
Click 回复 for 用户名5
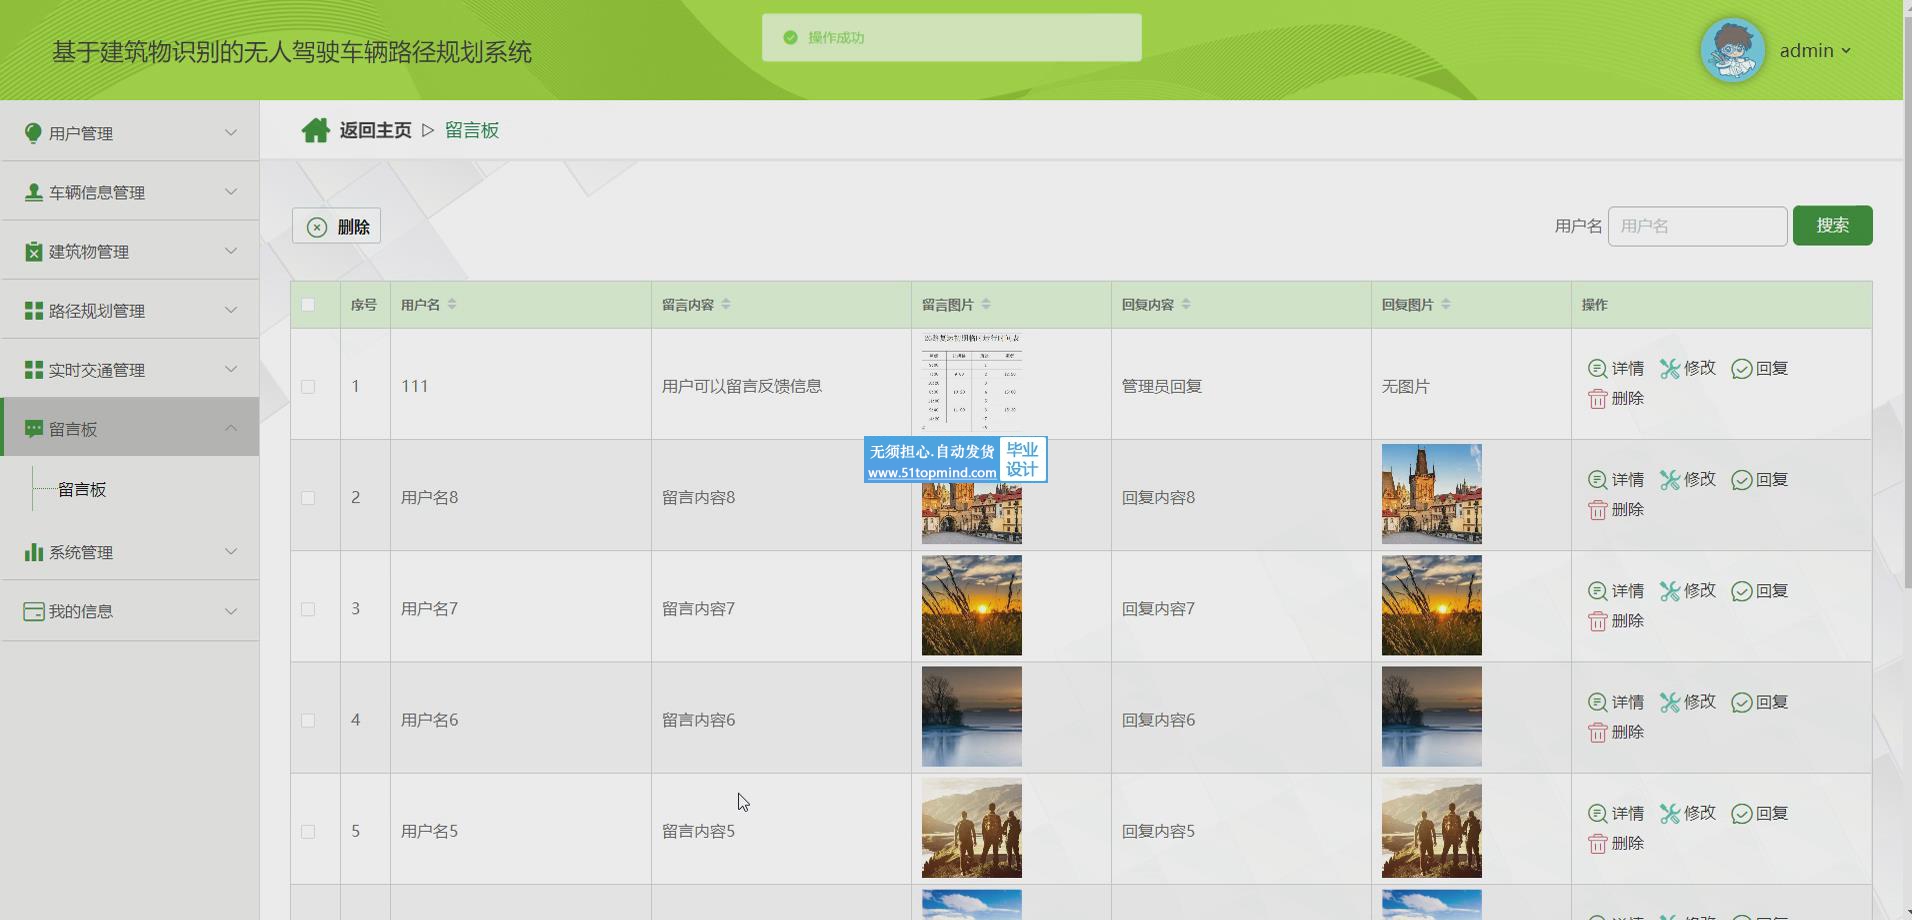[1760, 813]
